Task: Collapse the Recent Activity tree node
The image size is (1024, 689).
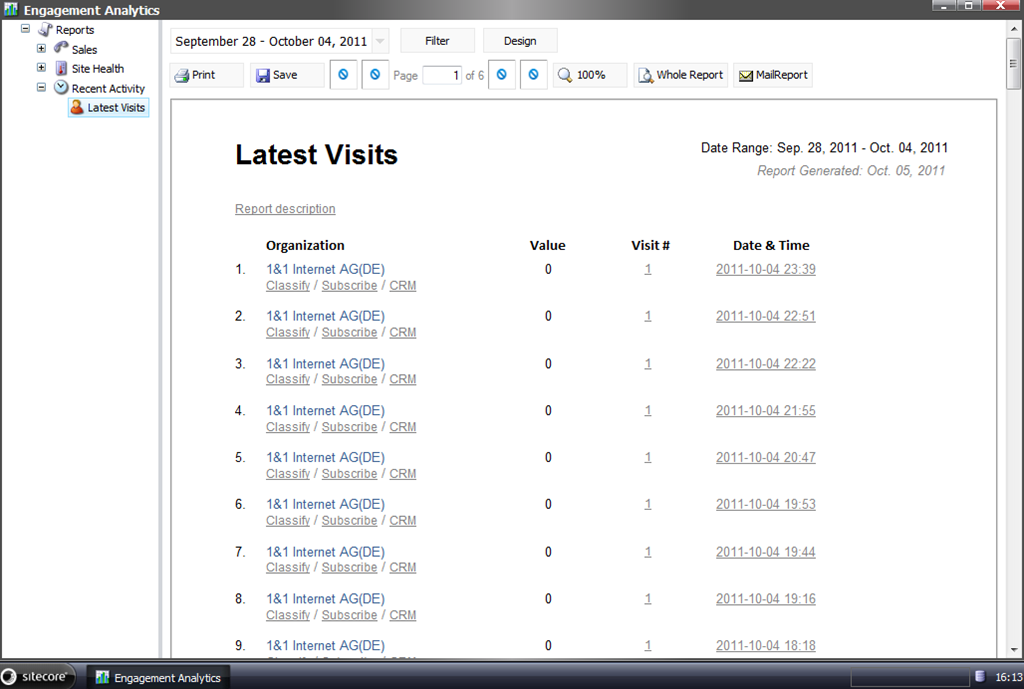Action: point(41,88)
